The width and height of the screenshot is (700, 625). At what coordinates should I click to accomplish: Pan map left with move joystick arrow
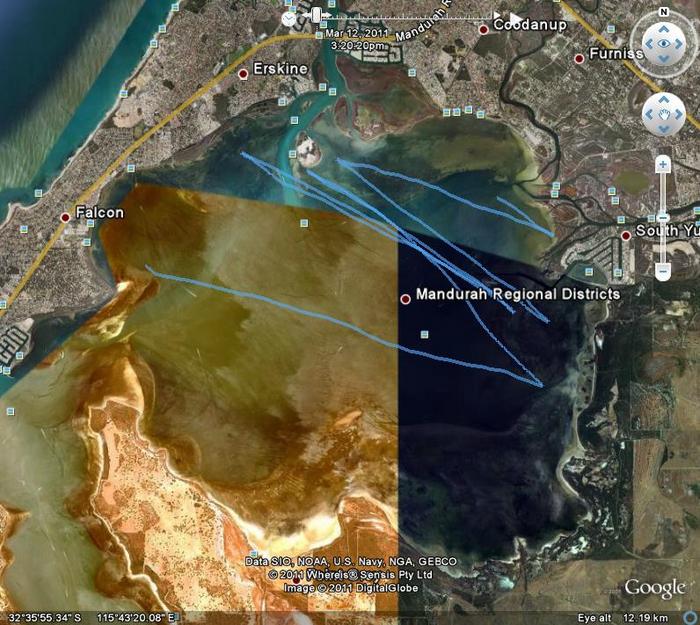tap(648, 114)
